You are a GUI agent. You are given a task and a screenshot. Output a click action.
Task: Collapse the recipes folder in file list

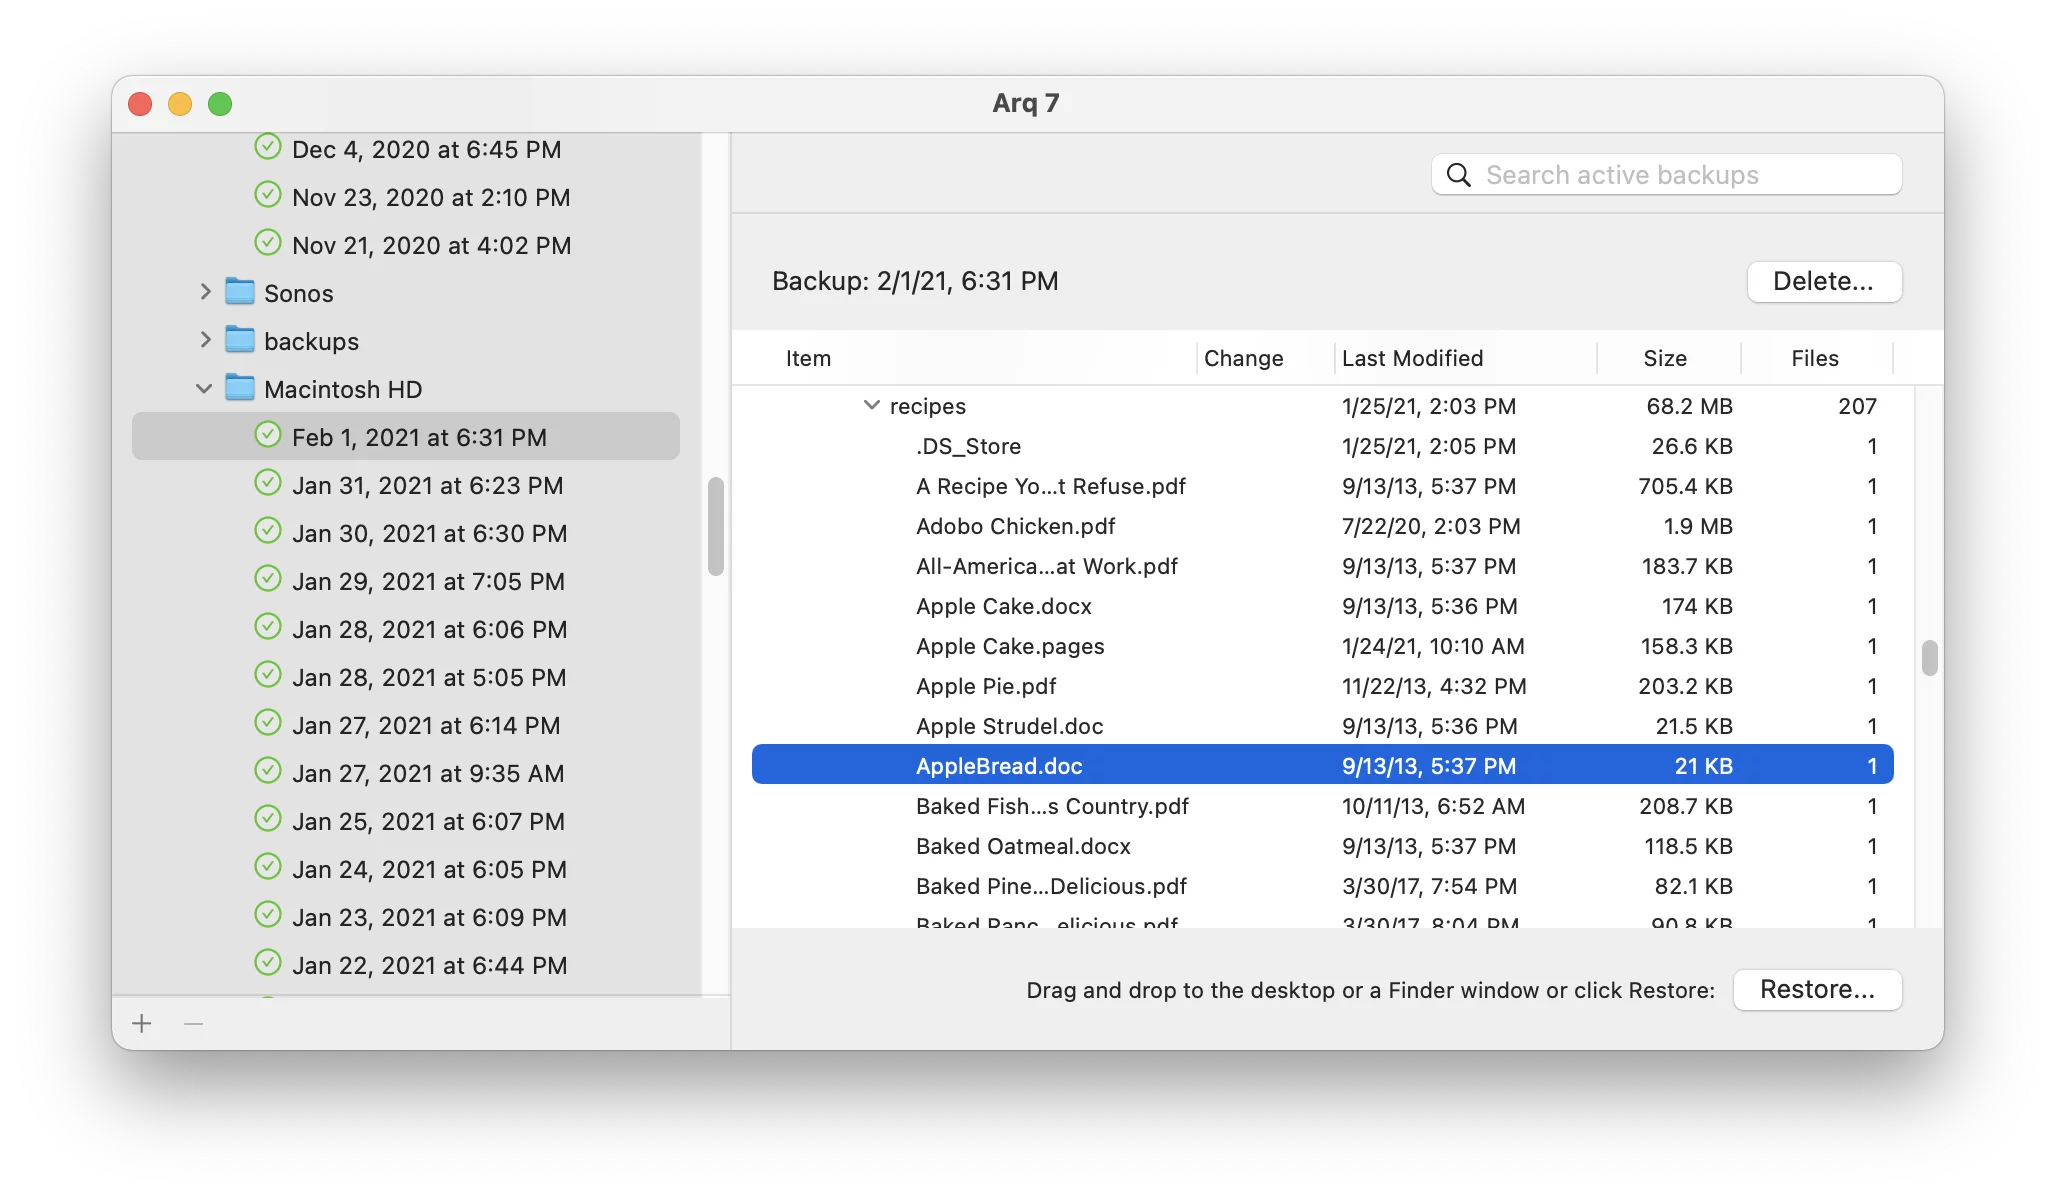(873, 405)
